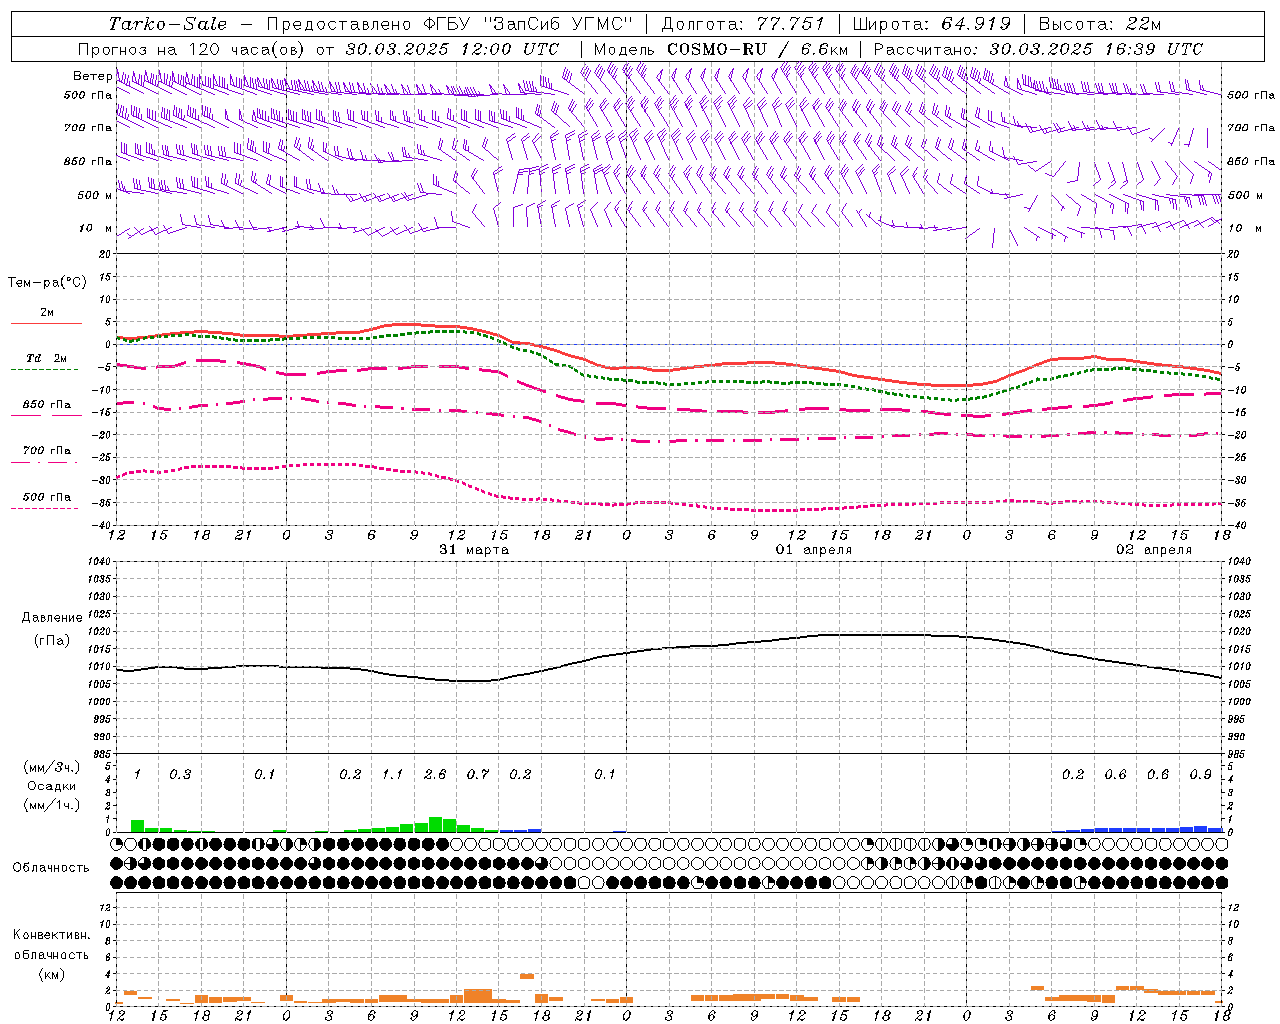
Task: Click the precipitation total "0.7"
Action: pos(478,775)
